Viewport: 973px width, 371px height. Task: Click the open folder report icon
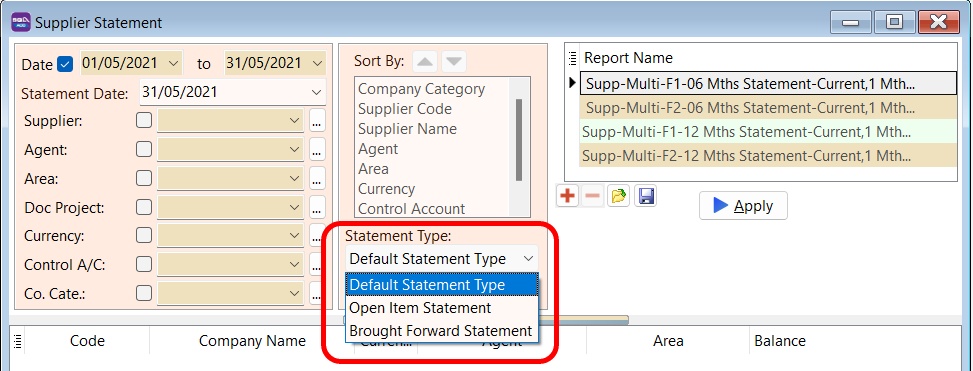pos(619,197)
